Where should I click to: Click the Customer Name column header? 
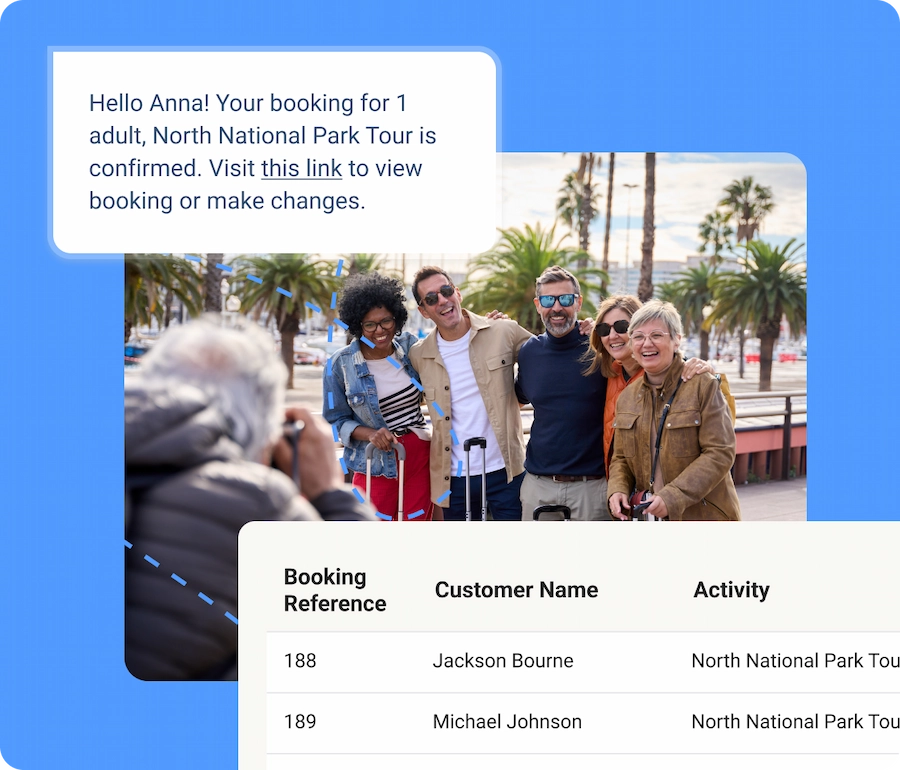click(x=516, y=590)
